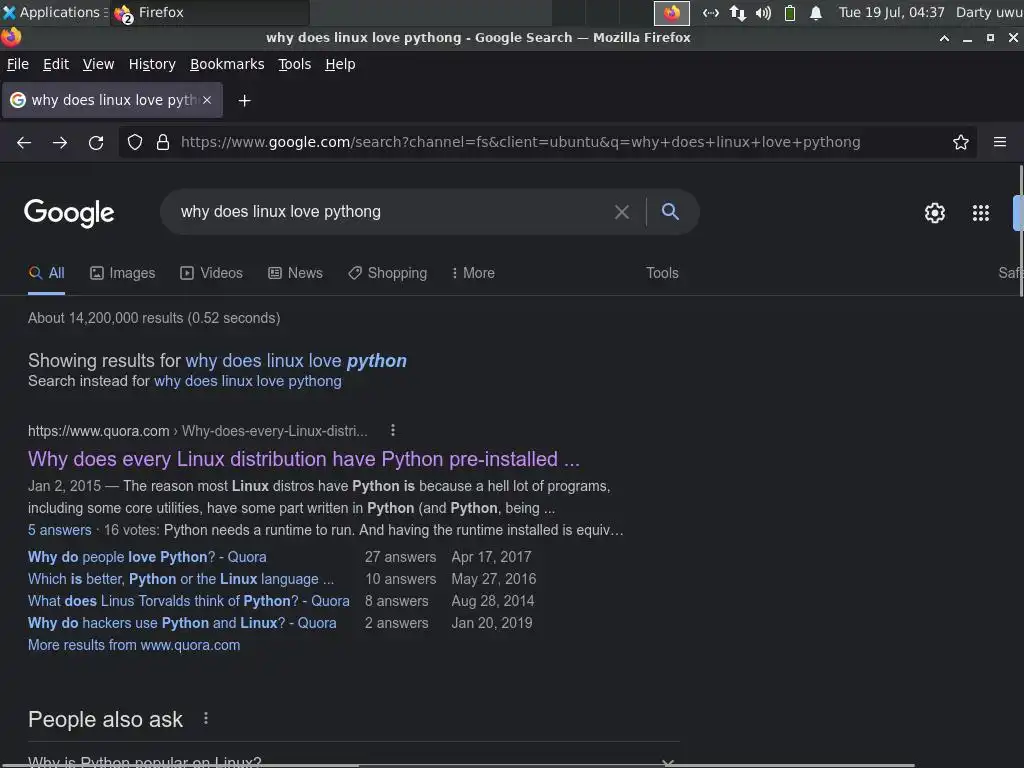Screen dimensions: 1024x768
Task: Click the 'Apr 17, 2017' date text
Action: [491, 557]
